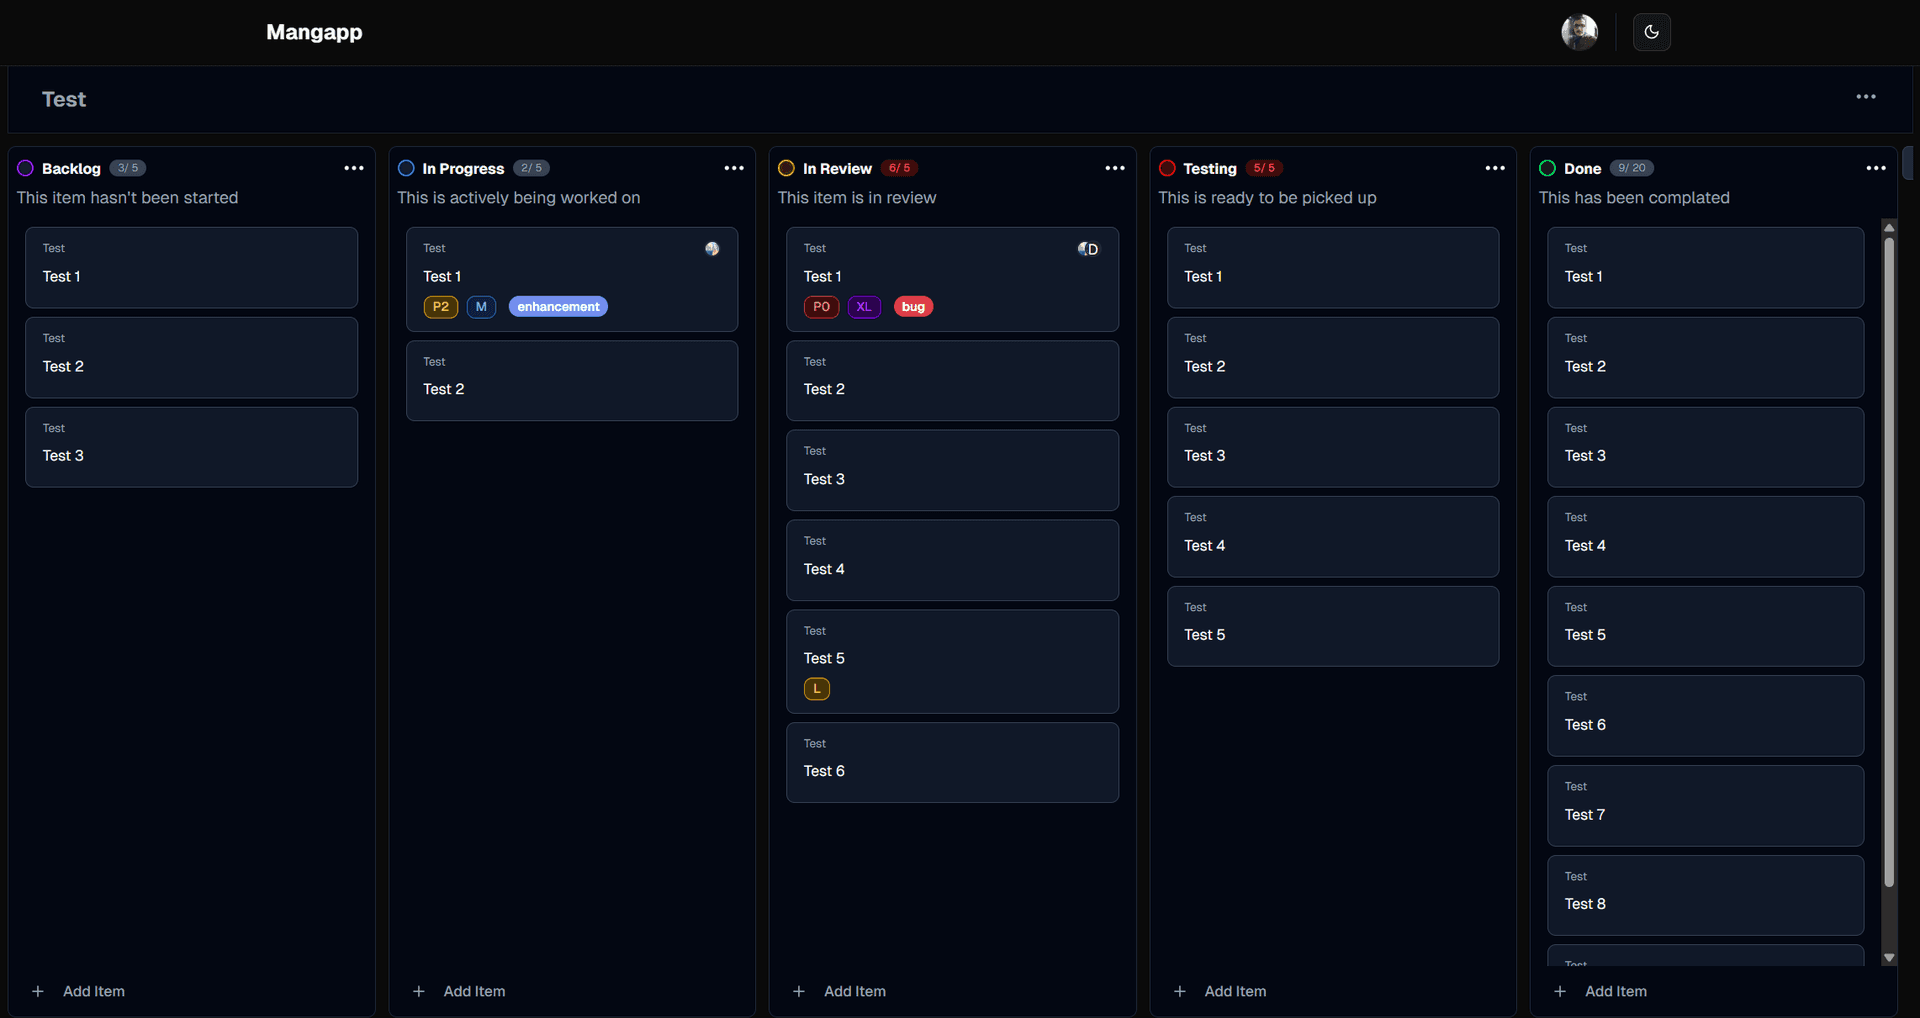Click the red bug label on Test 1
Viewport: 1920px width, 1018px height.
click(x=912, y=306)
